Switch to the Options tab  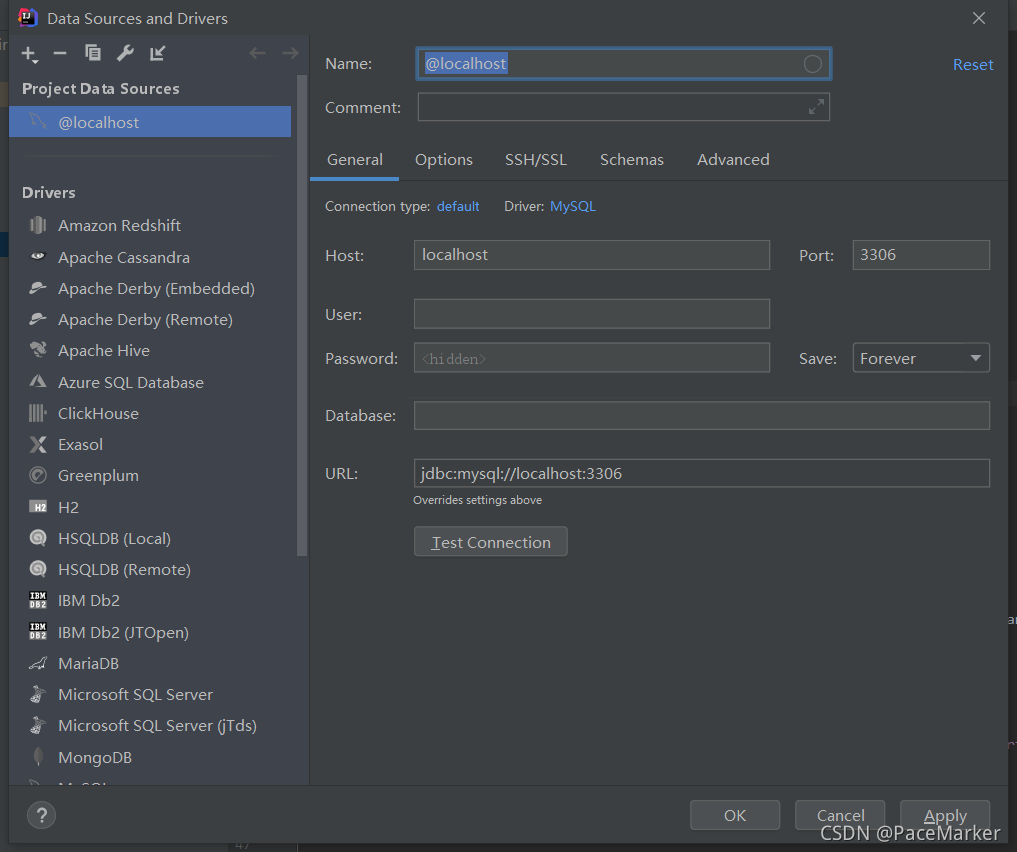pos(444,160)
